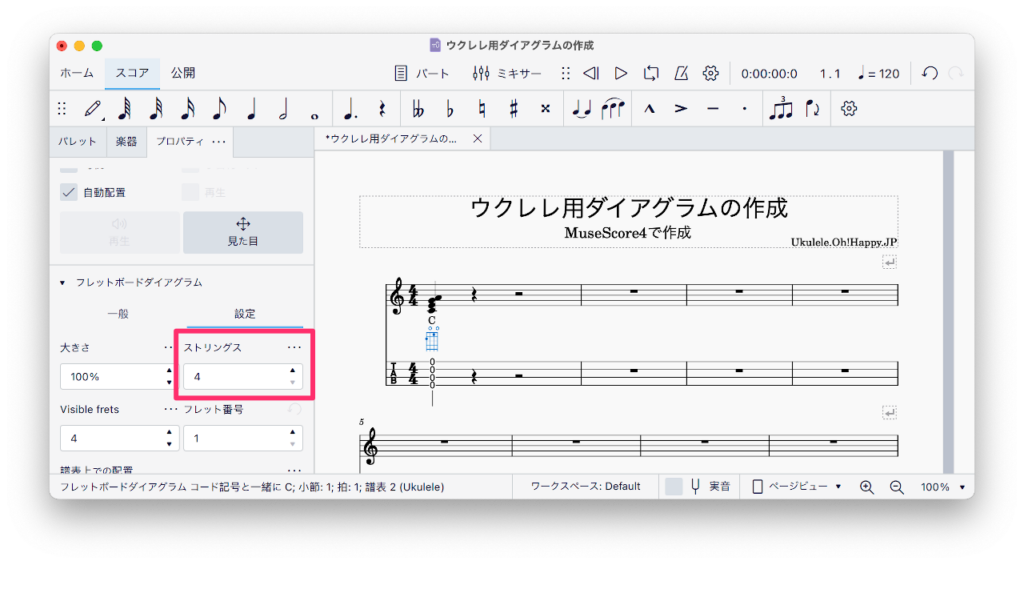Collapse the フレットボードダイアグラム section
Viewport: 1024px width, 597px height.
(x=62, y=283)
